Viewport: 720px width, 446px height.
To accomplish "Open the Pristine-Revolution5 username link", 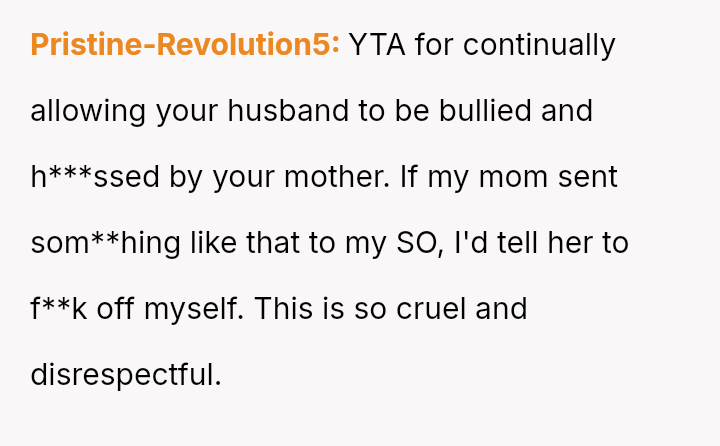I will click(x=185, y=45).
